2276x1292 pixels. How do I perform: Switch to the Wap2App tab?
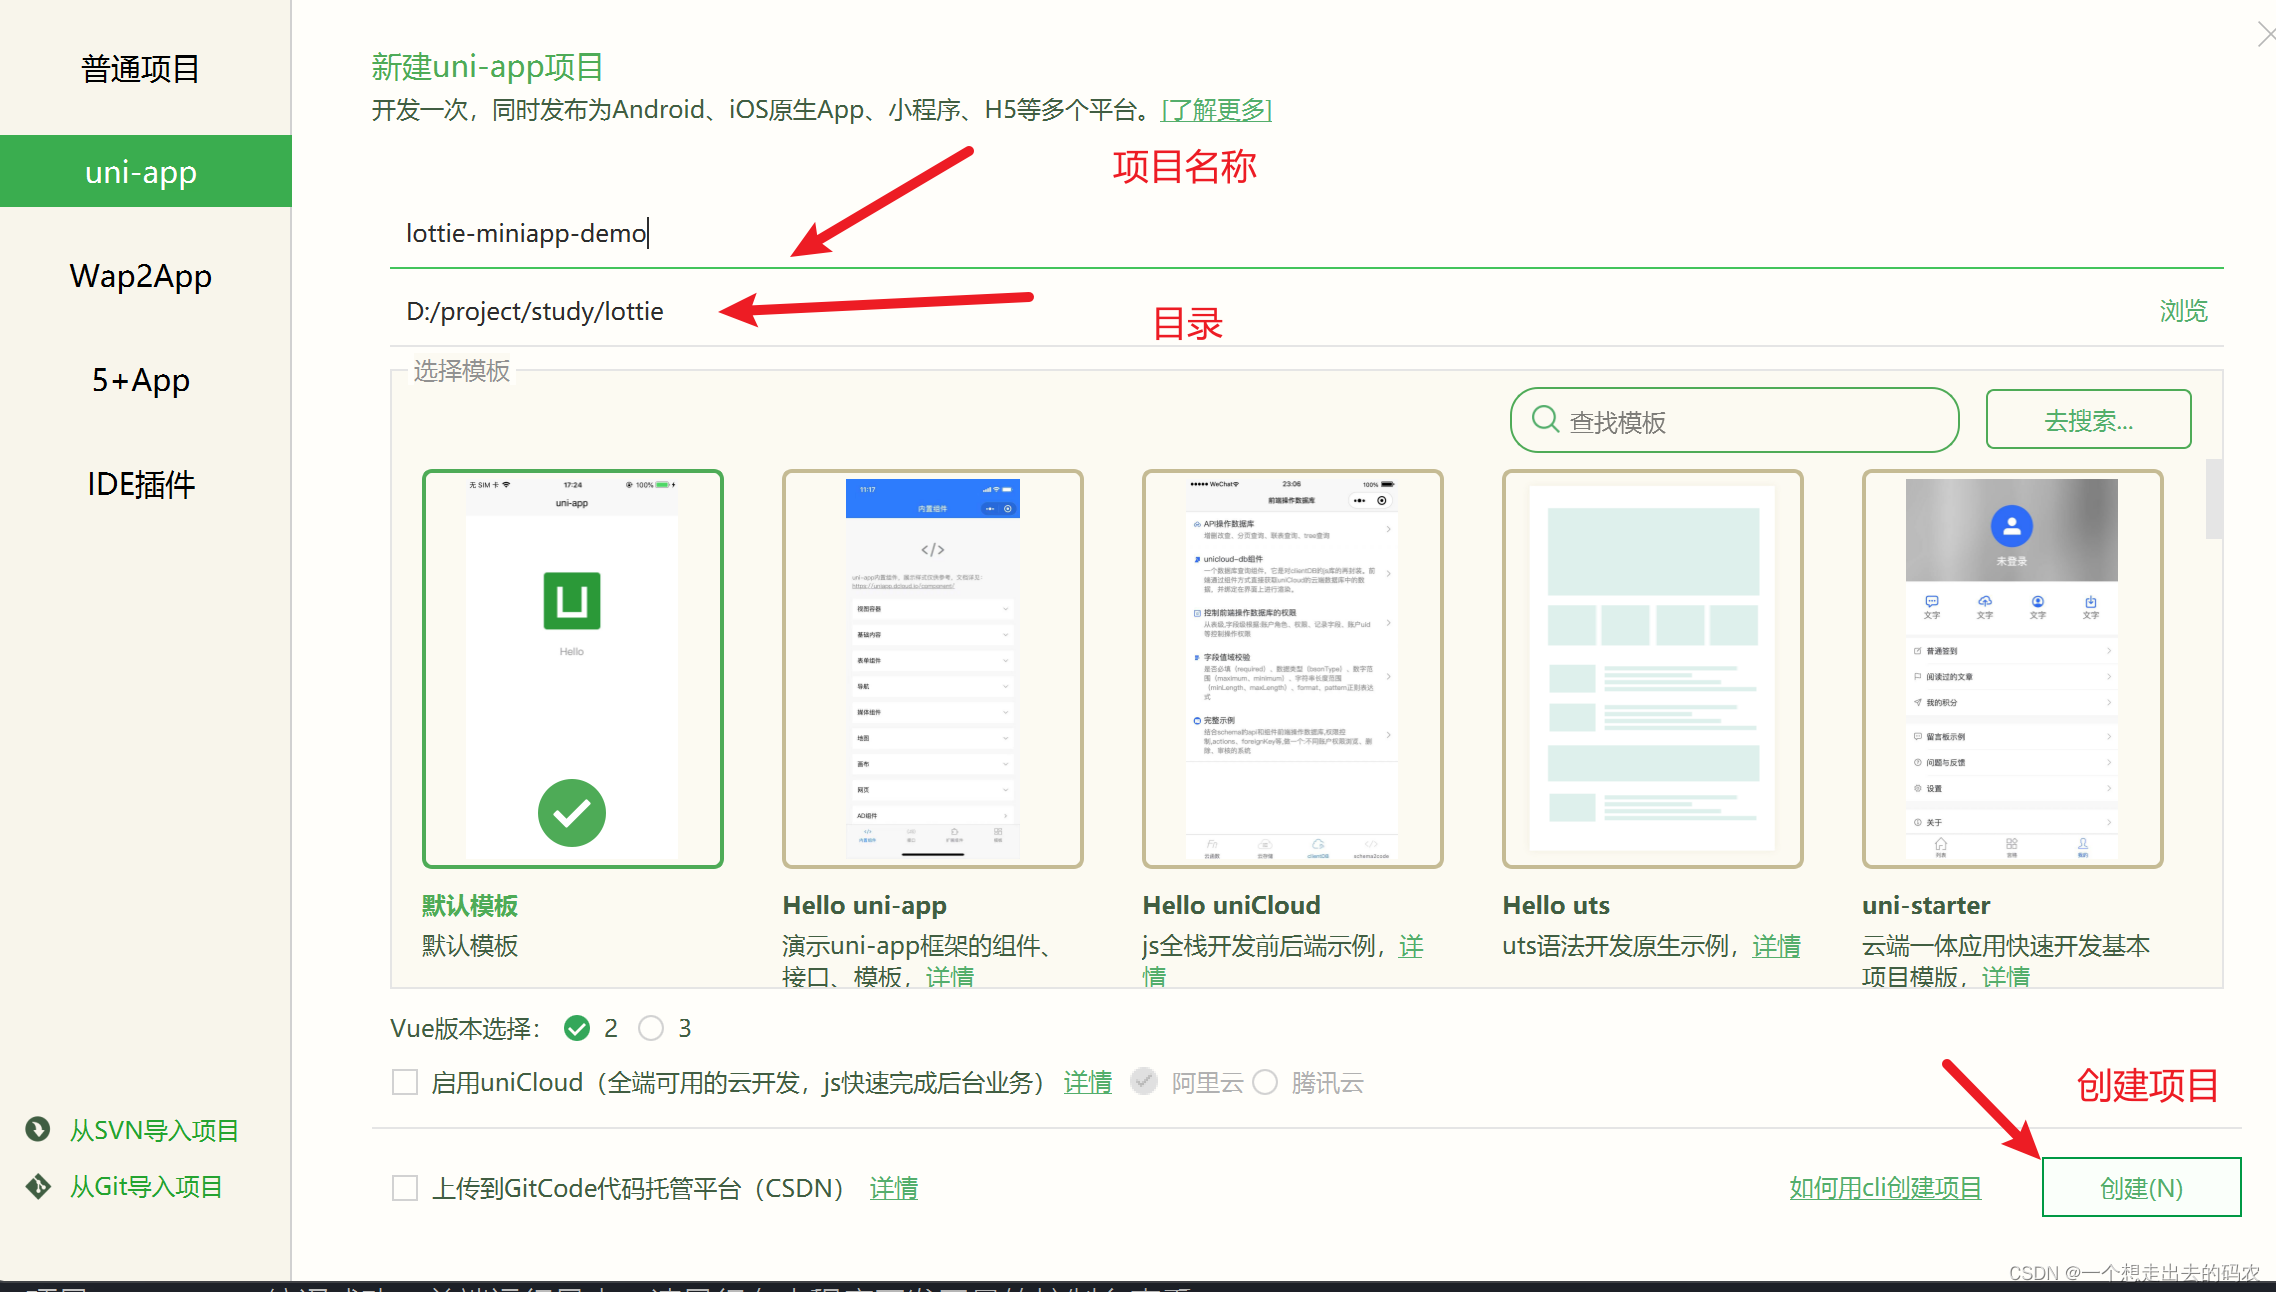pos(140,276)
